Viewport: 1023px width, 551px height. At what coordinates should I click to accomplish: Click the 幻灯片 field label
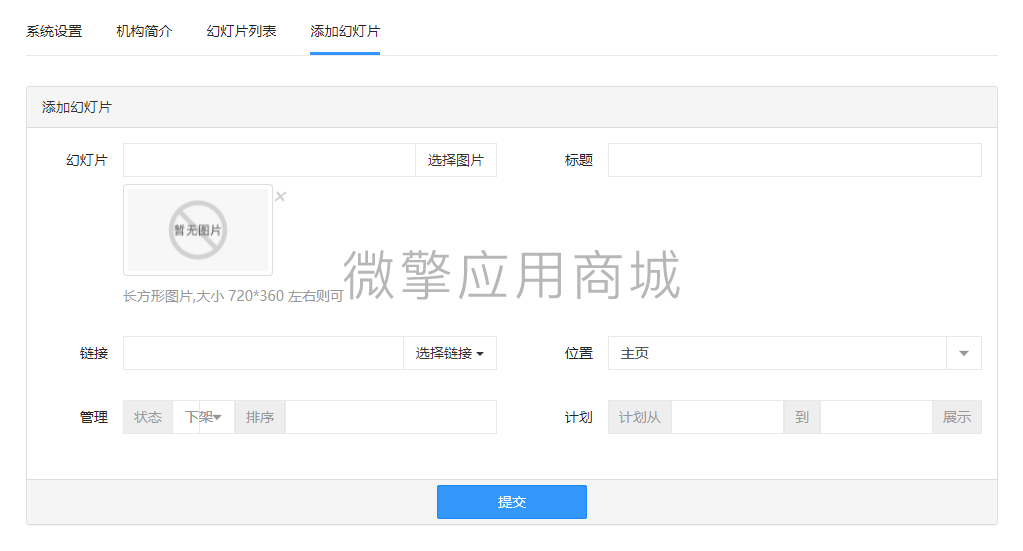[87, 160]
